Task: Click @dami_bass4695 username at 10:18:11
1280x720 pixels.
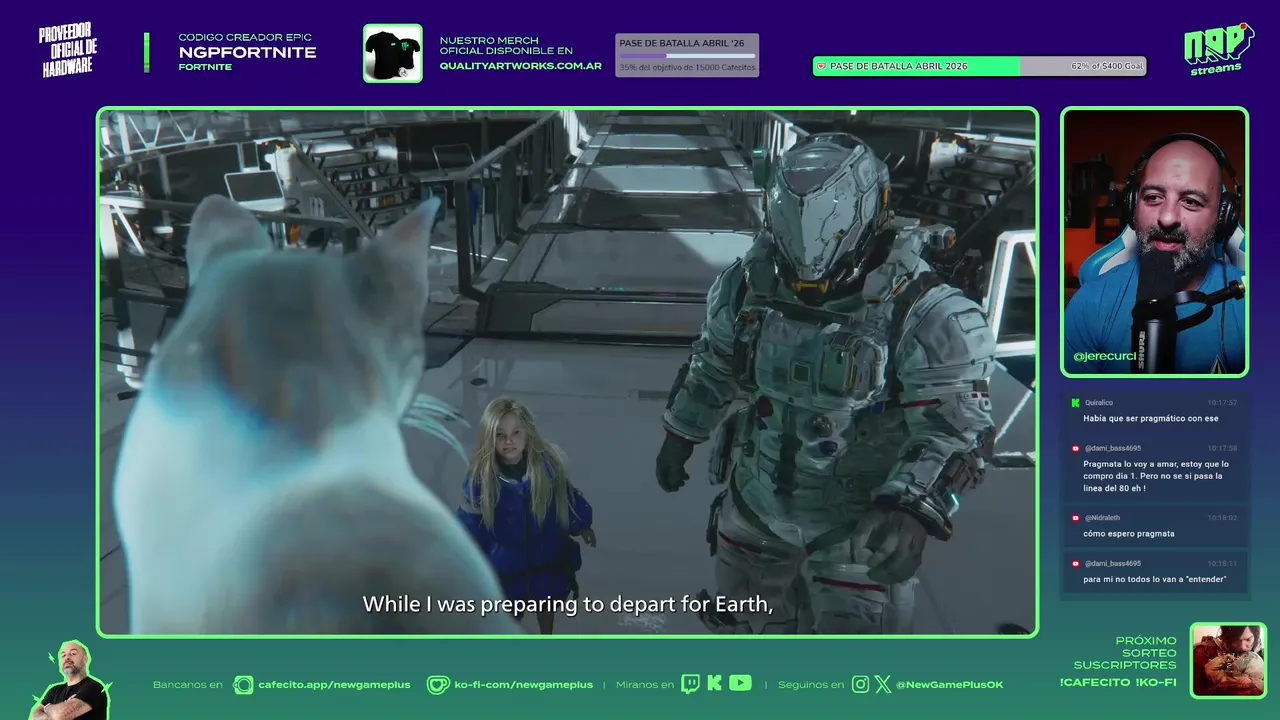Action: pos(1112,564)
